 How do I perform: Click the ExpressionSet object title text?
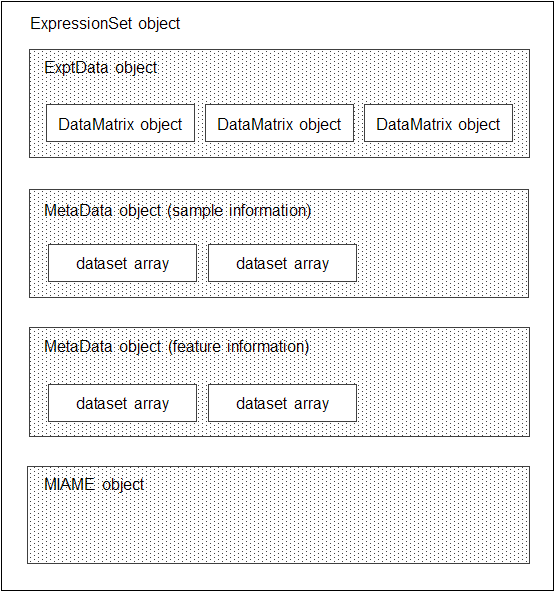pyautogui.click(x=105, y=24)
